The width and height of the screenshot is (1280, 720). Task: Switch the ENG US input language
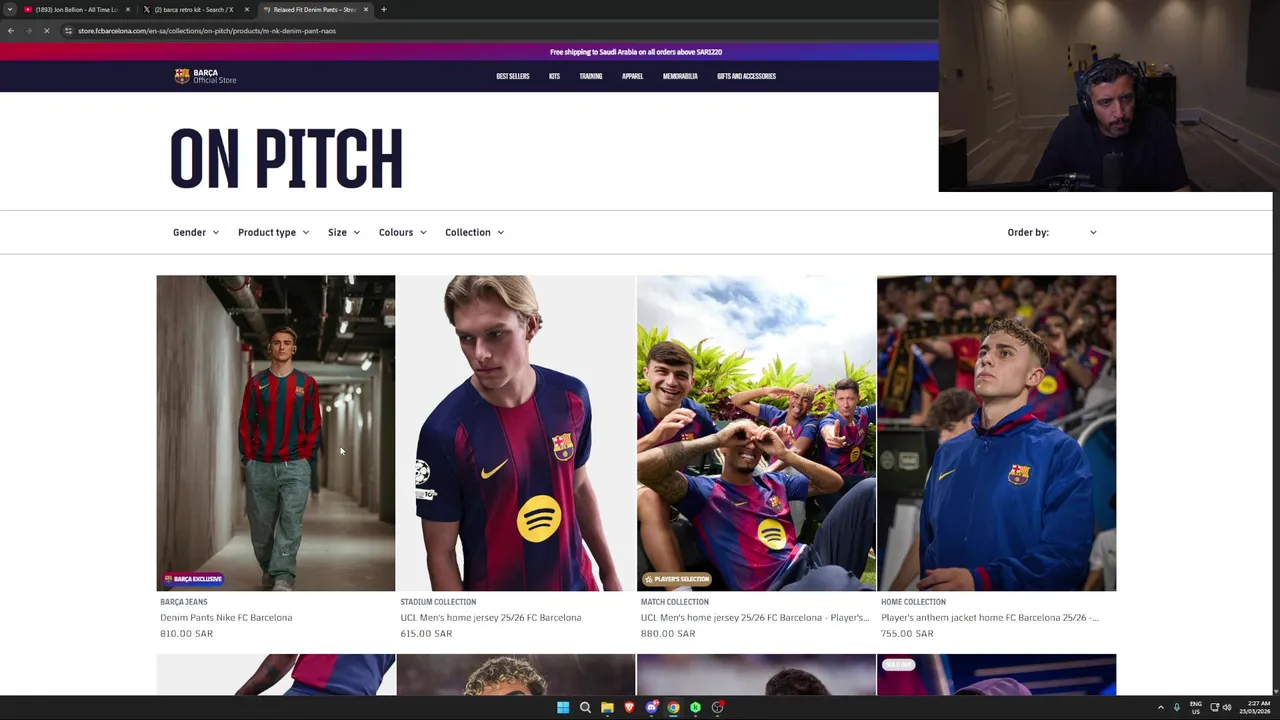(x=1196, y=708)
